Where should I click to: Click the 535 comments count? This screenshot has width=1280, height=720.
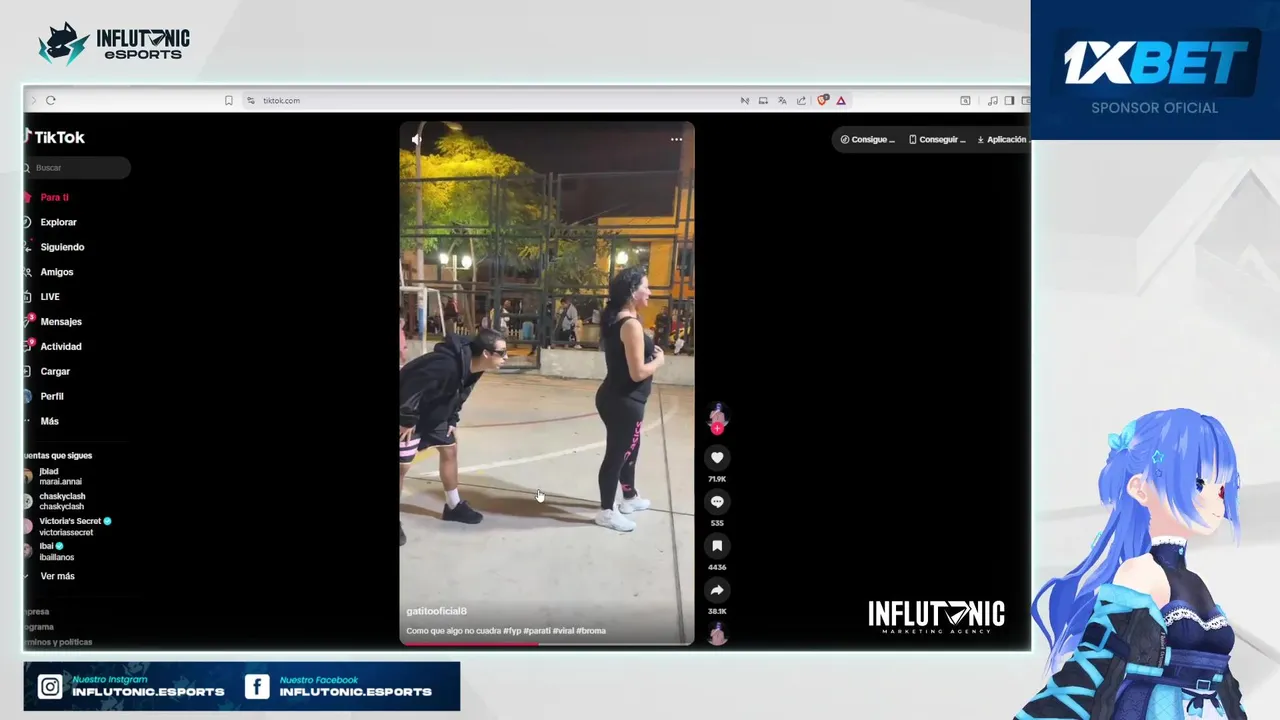click(x=717, y=523)
